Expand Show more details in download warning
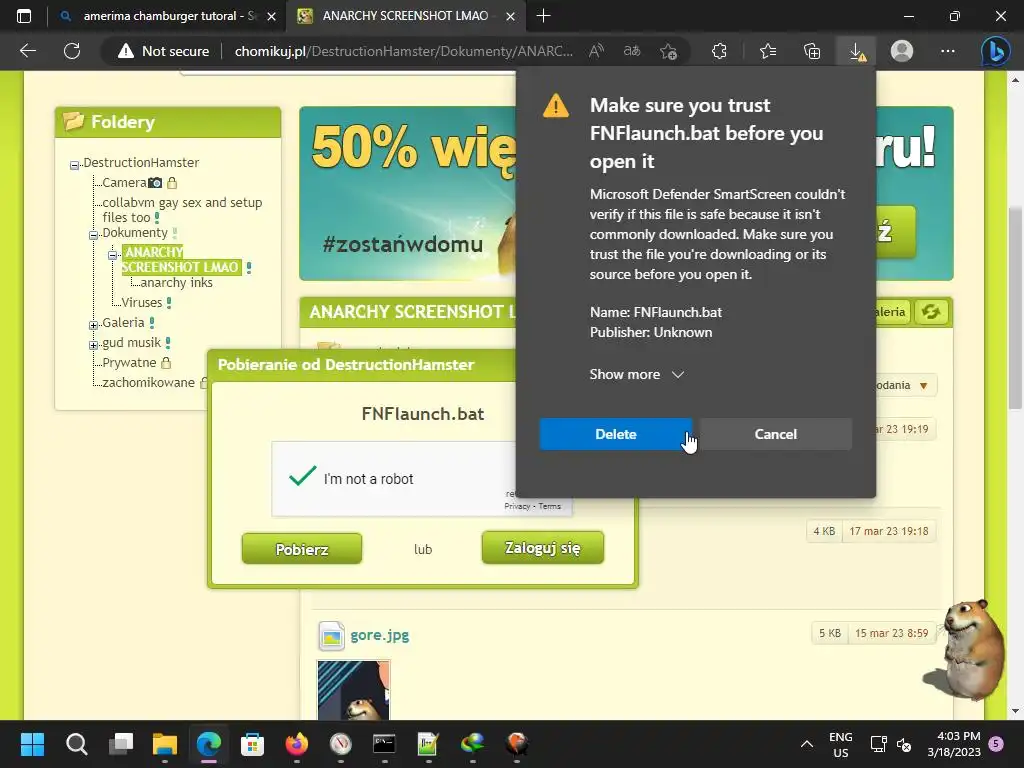This screenshot has width=1024, height=768. (x=637, y=374)
